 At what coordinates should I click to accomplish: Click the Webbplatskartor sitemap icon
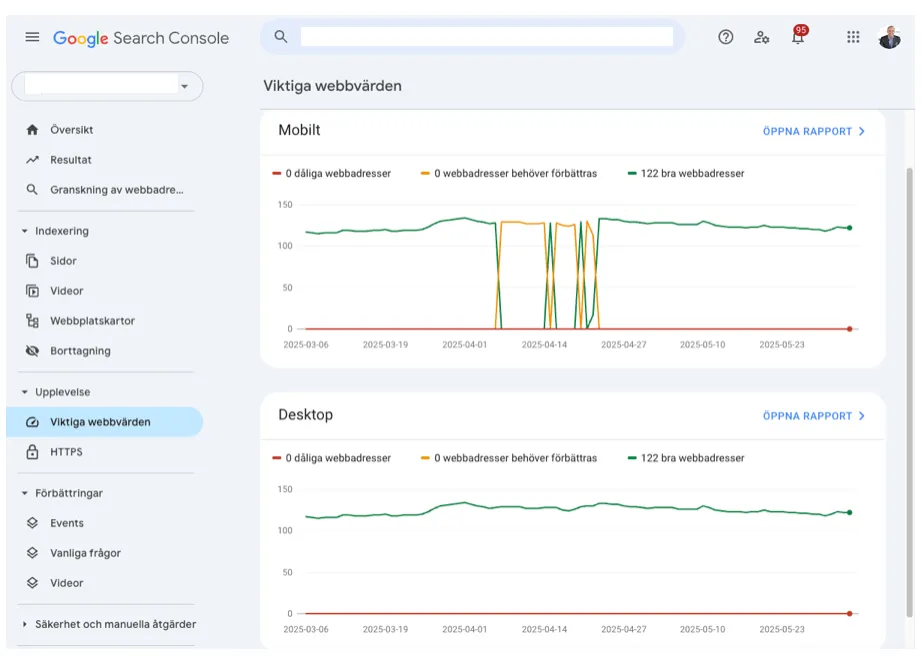(32, 321)
